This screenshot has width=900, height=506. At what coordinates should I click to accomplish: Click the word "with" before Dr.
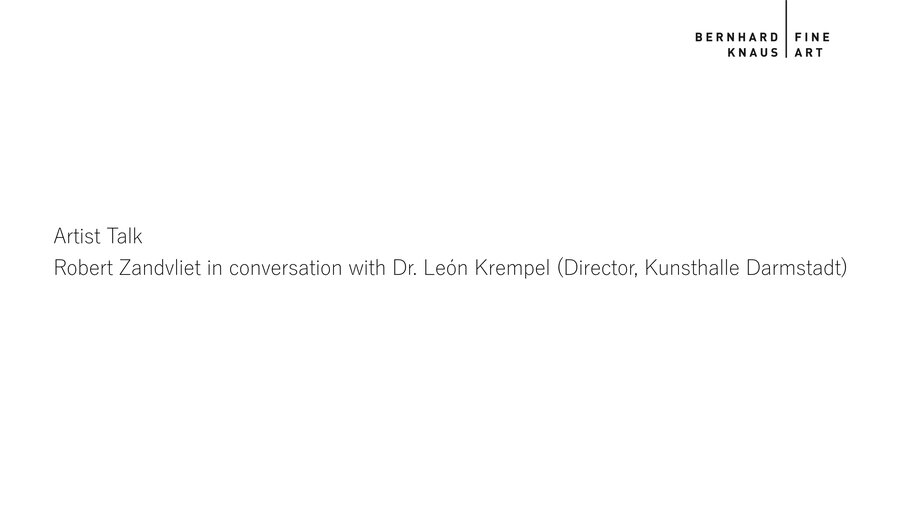[x=368, y=269]
